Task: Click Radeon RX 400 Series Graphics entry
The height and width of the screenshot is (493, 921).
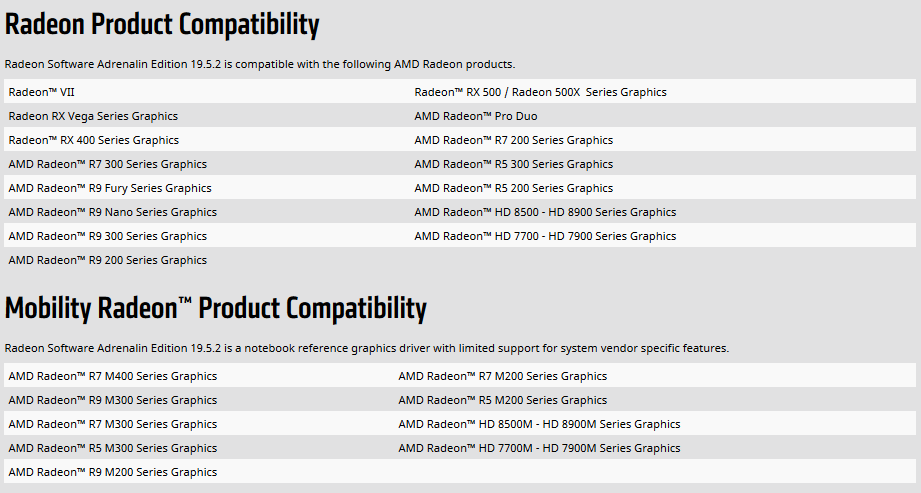Action: pos(93,140)
